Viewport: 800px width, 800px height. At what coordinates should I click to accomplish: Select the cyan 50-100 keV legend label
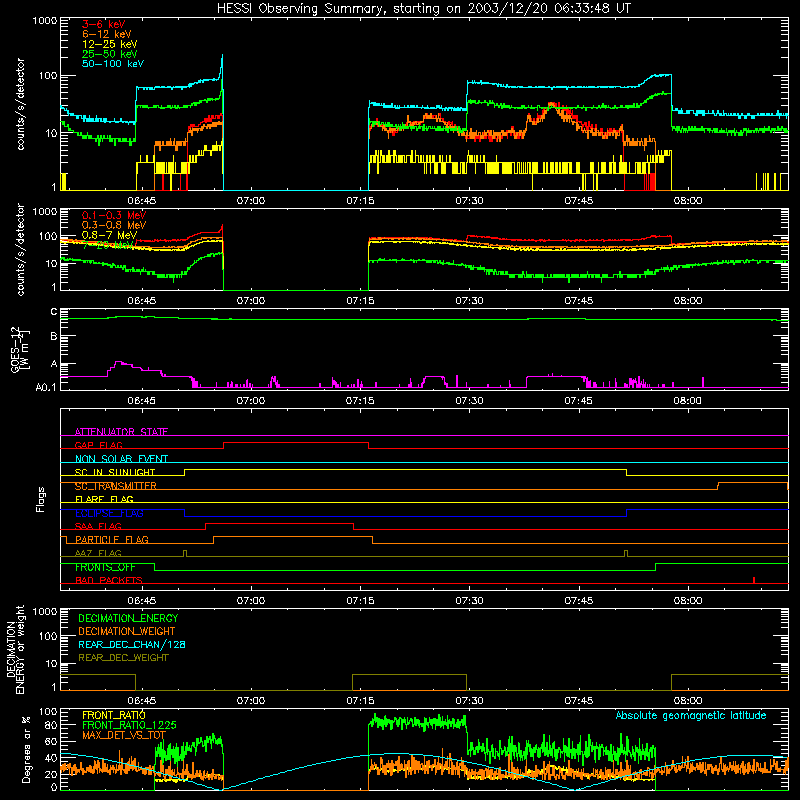point(112,64)
